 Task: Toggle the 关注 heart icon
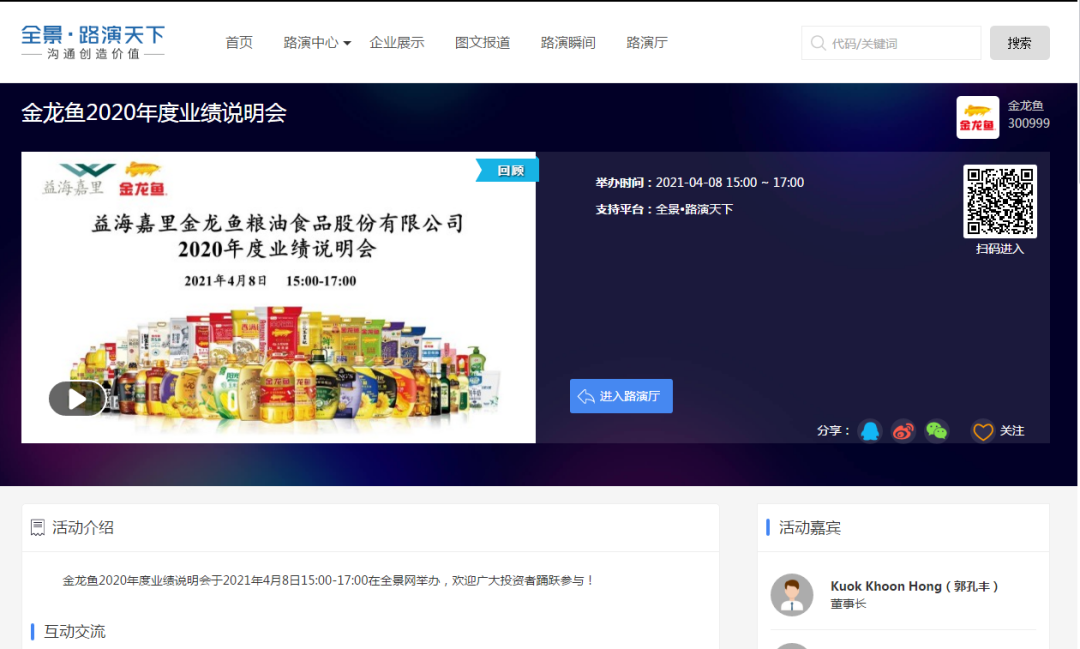(x=983, y=431)
